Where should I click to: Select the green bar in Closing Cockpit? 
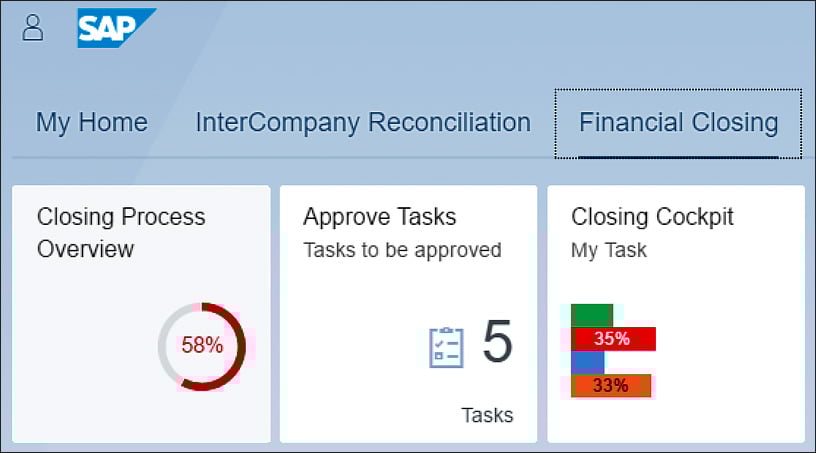tap(592, 316)
